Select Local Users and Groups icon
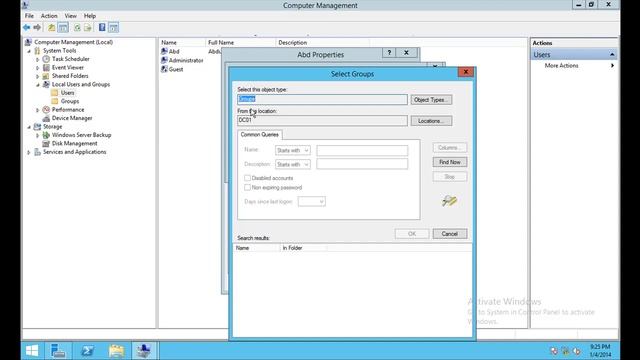 tap(46, 84)
